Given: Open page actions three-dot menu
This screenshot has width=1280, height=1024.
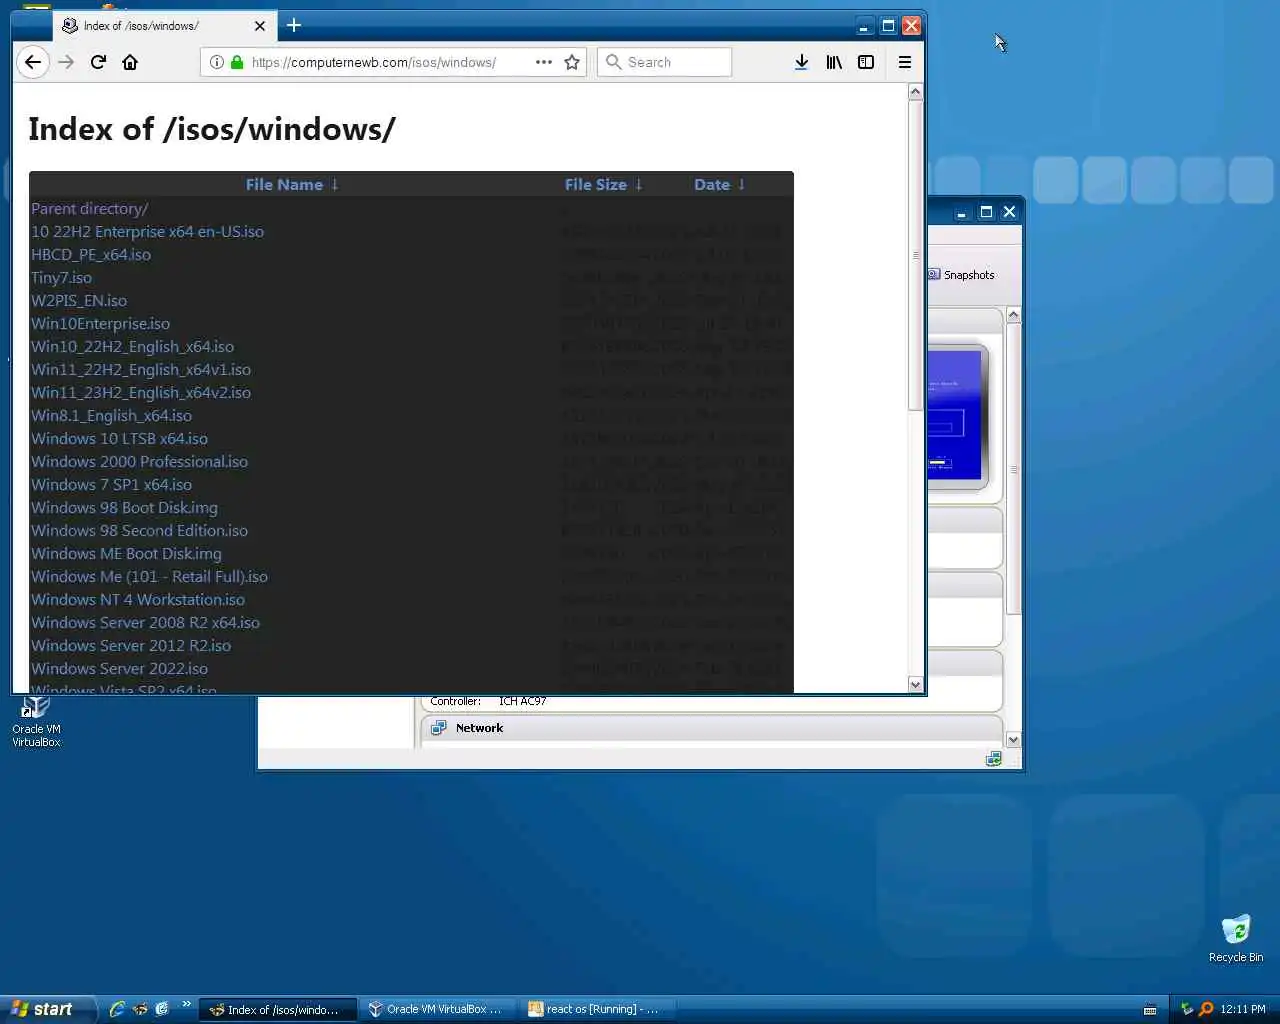Looking at the screenshot, I should pos(543,62).
